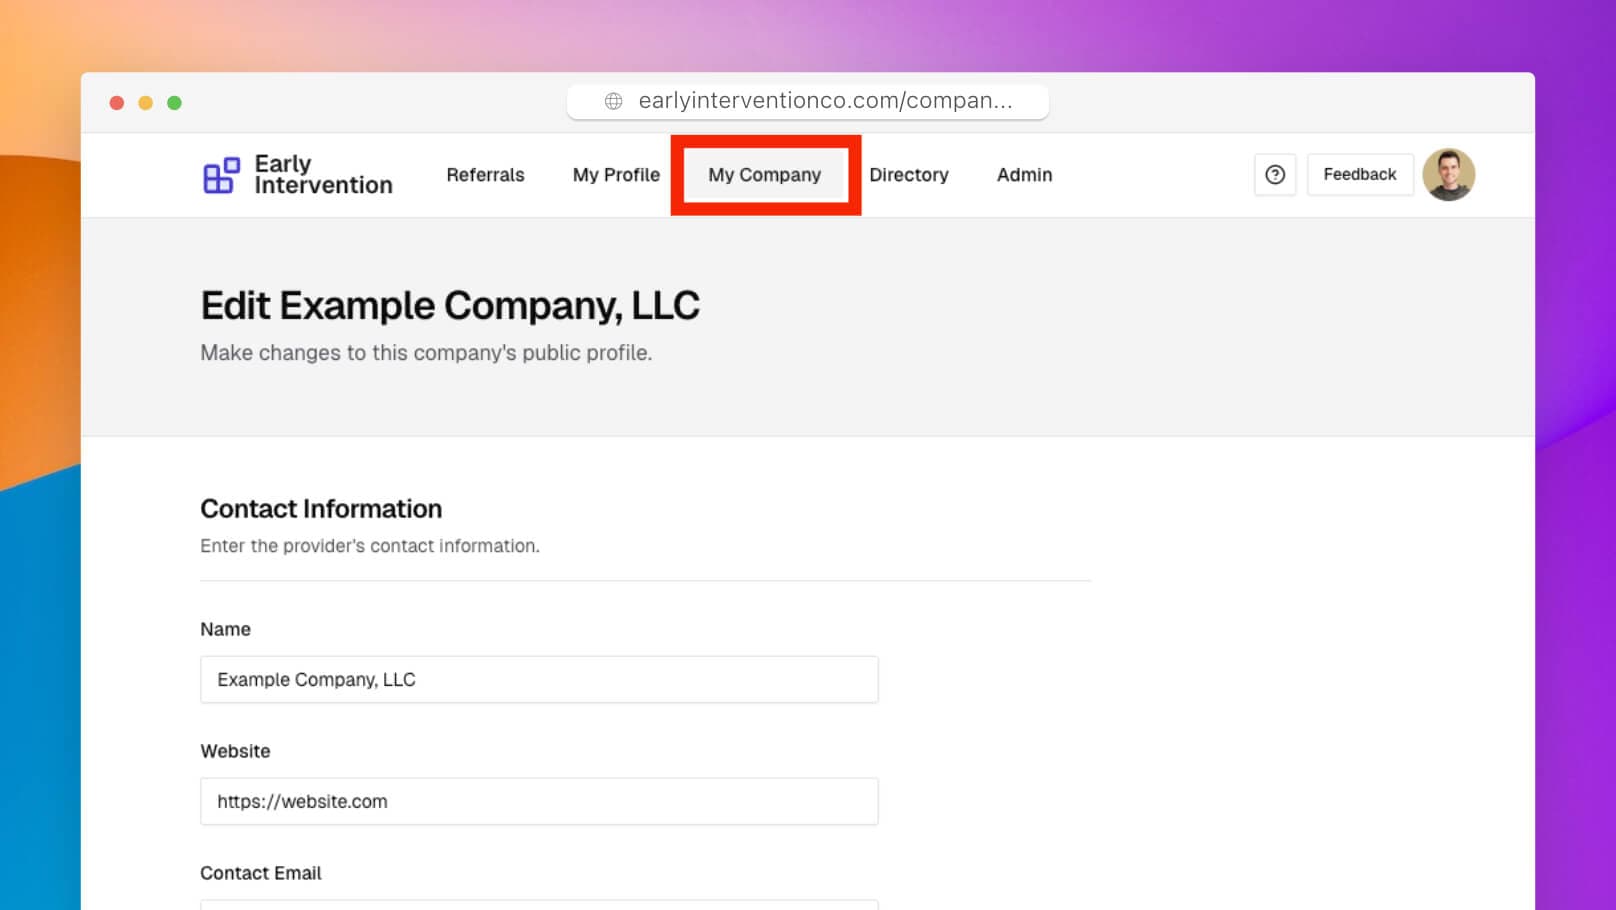Click into the Name input field
This screenshot has height=910, width=1616.
[x=539, y=680]
